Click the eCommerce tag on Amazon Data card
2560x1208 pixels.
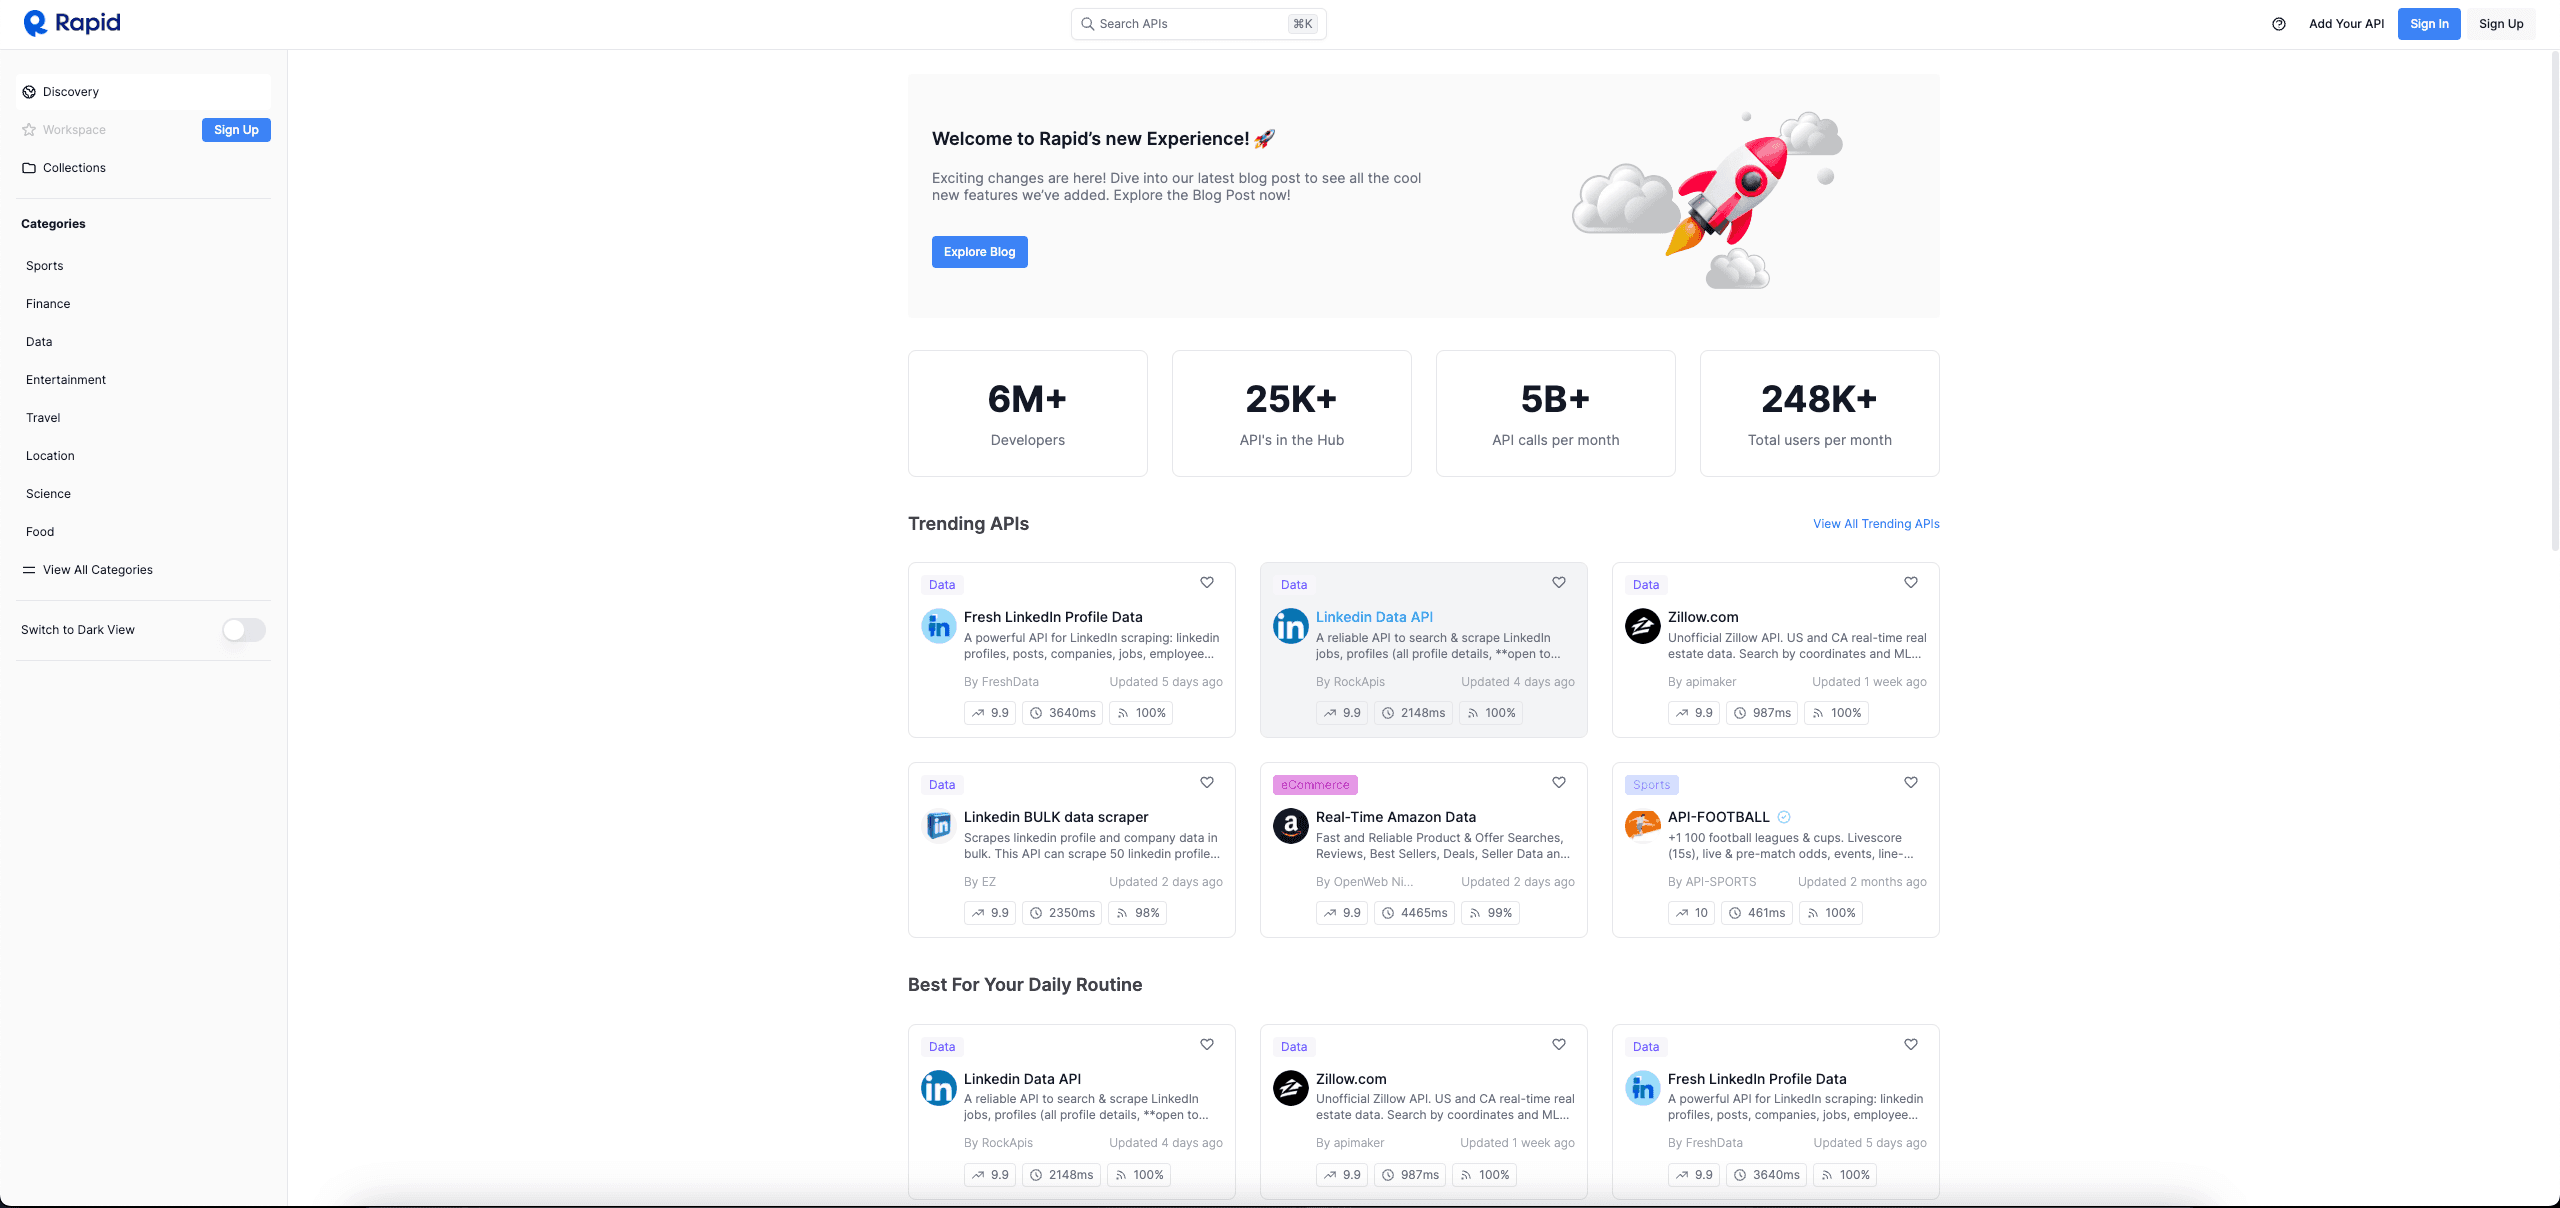pos(1315,785)
